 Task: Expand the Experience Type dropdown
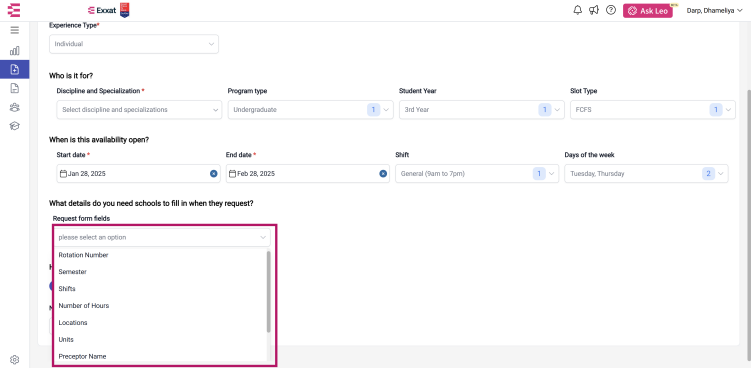[134, 44]
